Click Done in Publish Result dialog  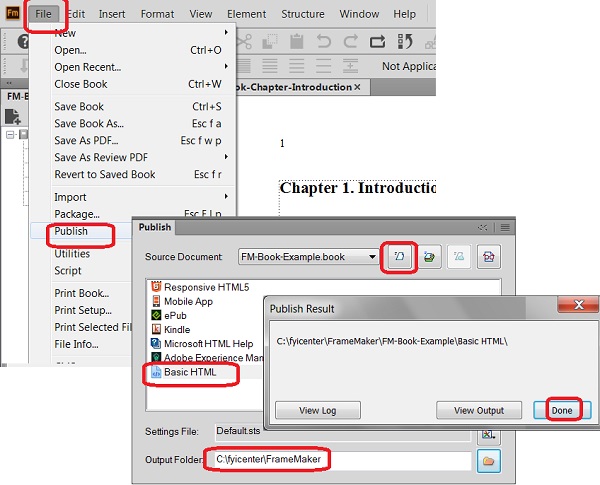[562, 410]
